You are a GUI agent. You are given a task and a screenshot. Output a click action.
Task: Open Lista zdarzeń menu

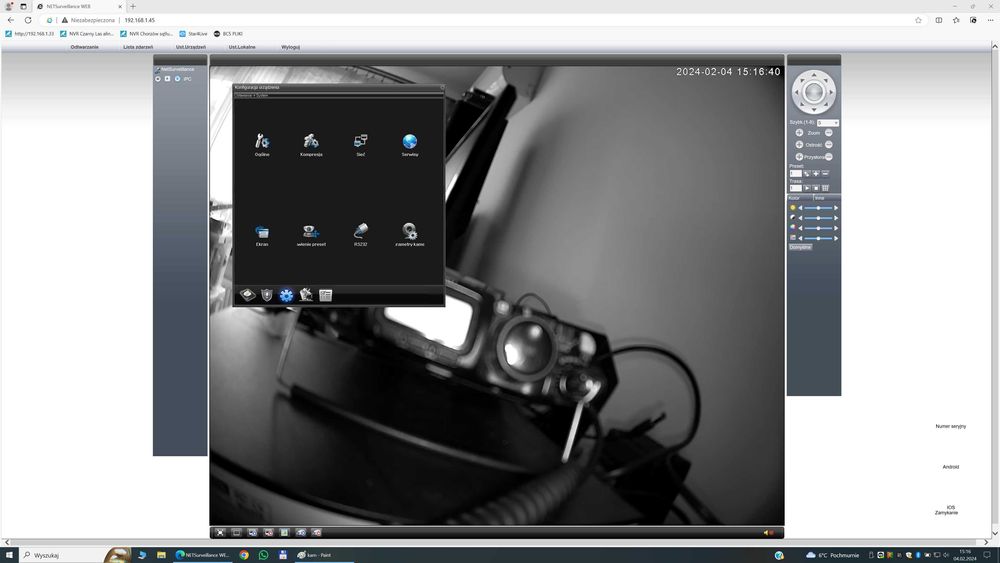coord(138,47)
